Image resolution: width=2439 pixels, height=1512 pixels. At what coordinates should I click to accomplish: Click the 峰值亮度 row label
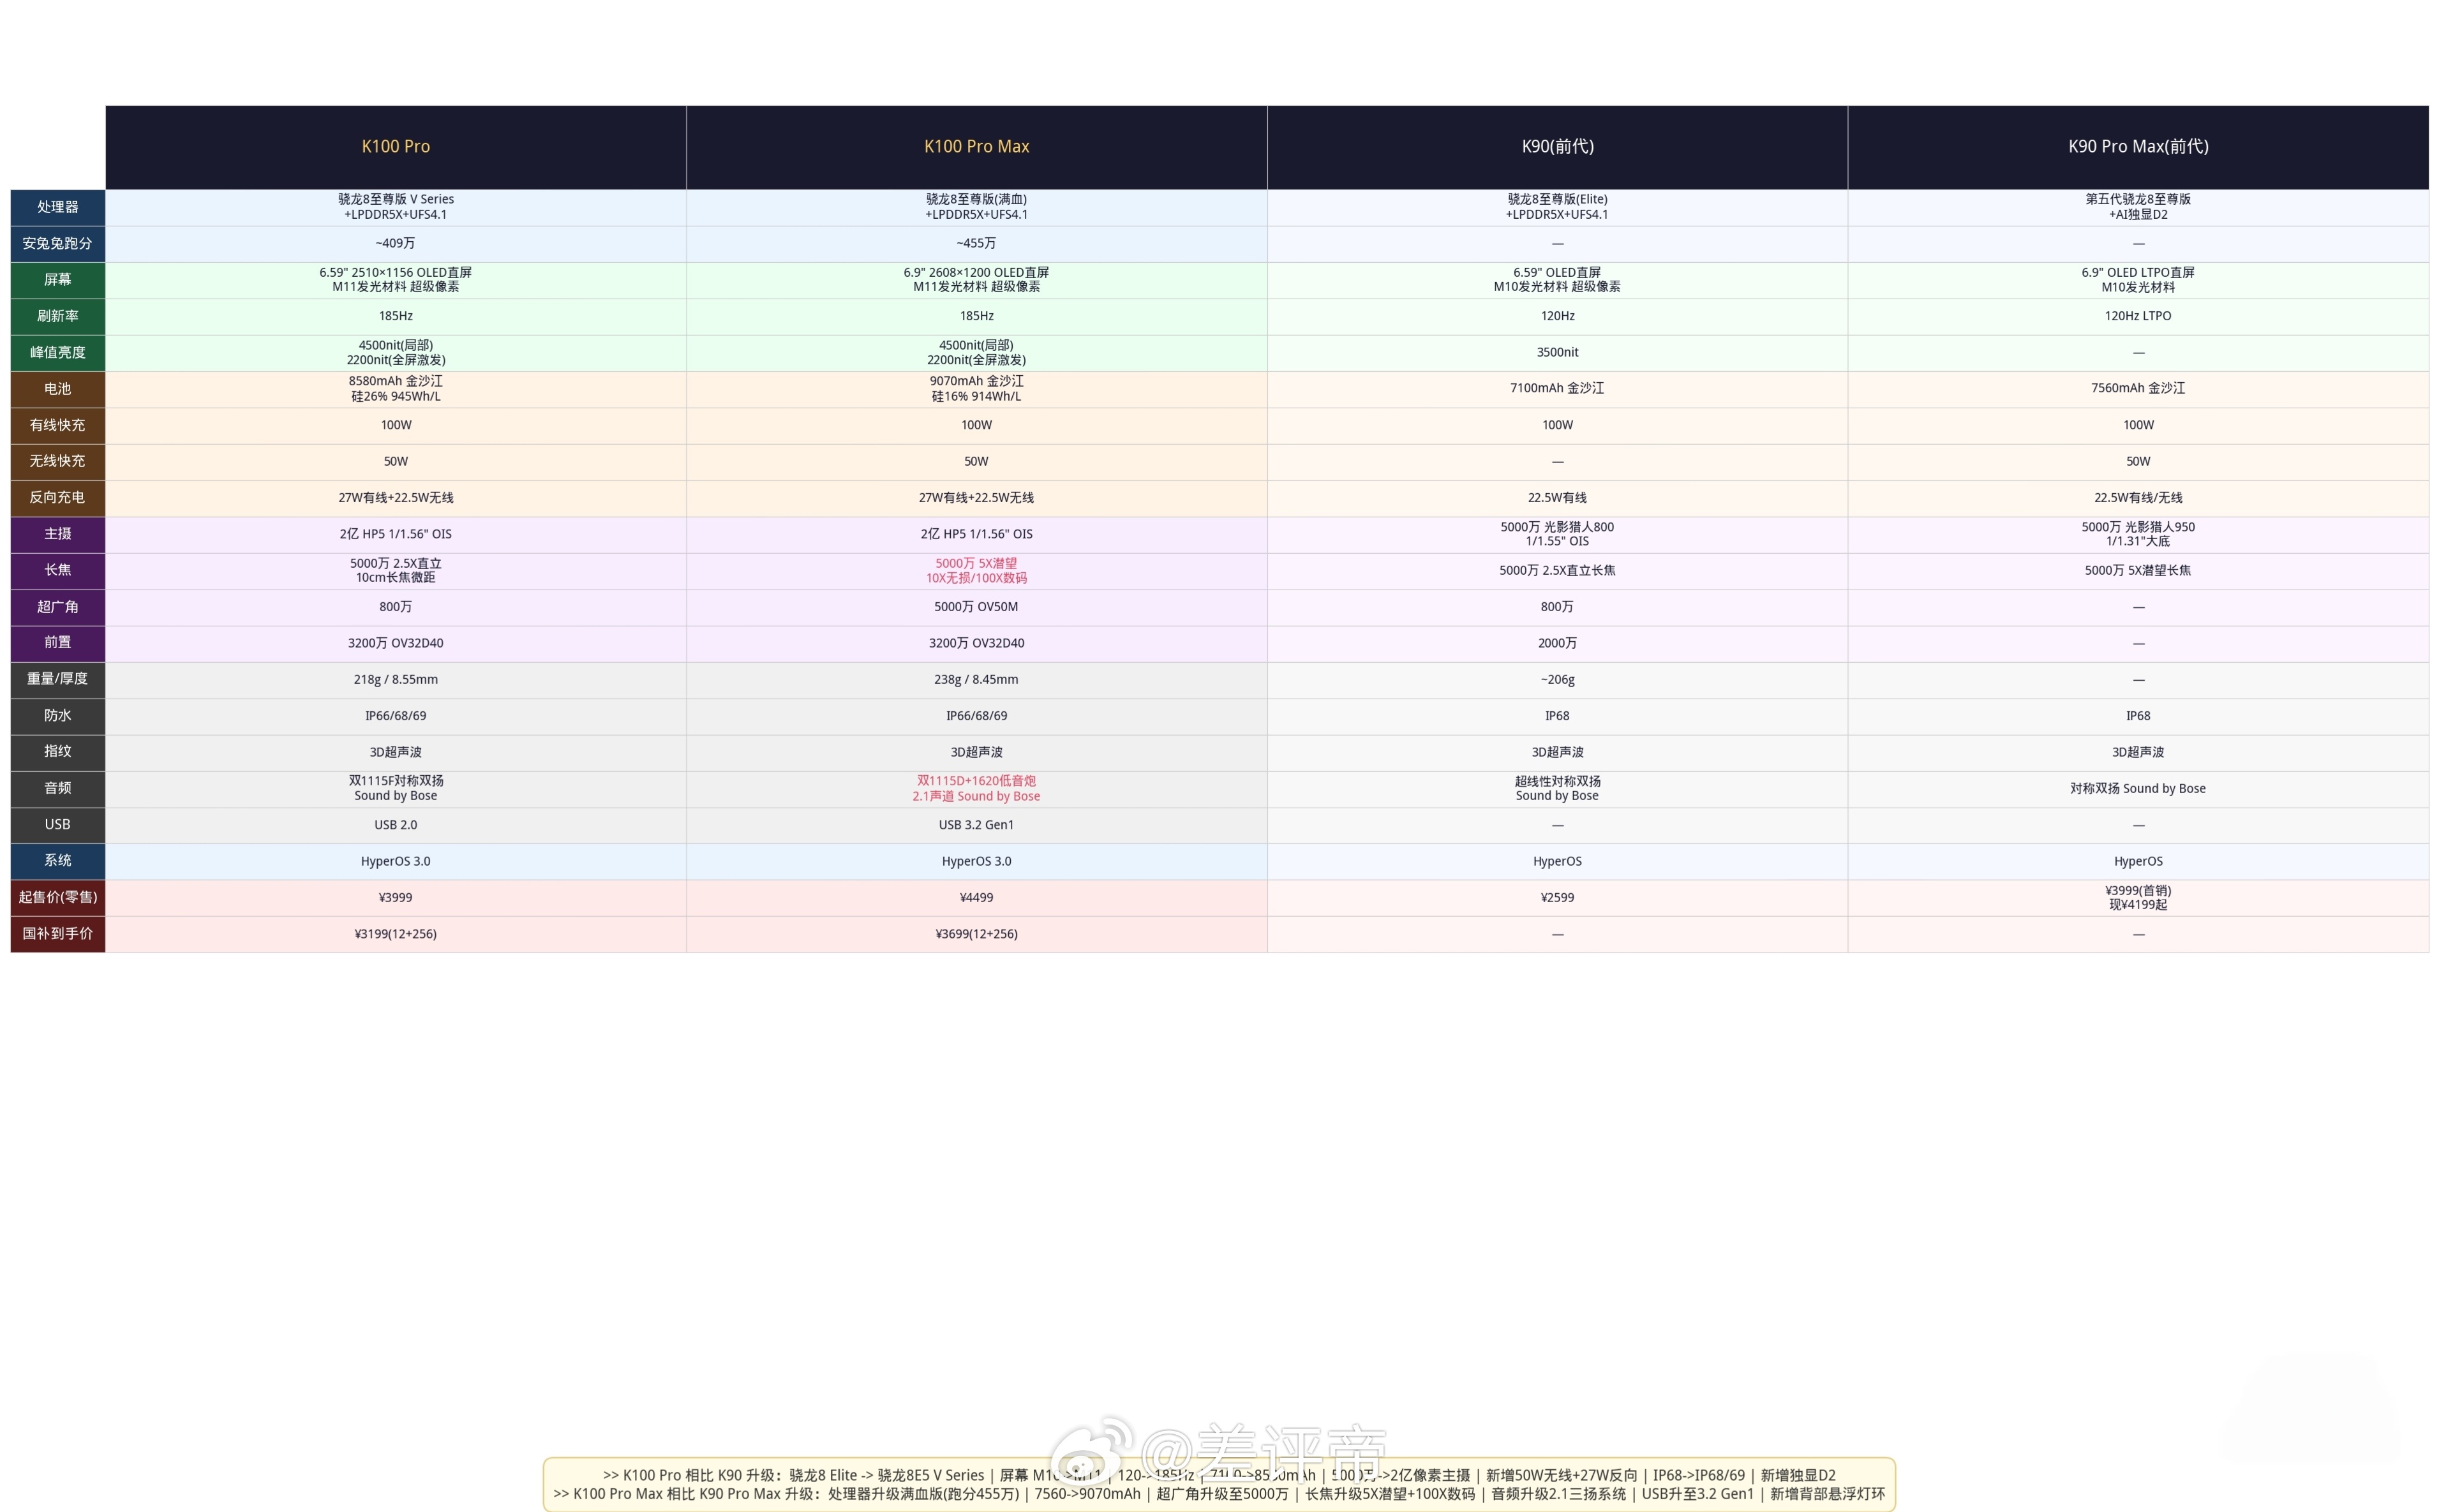coord(58,353)
